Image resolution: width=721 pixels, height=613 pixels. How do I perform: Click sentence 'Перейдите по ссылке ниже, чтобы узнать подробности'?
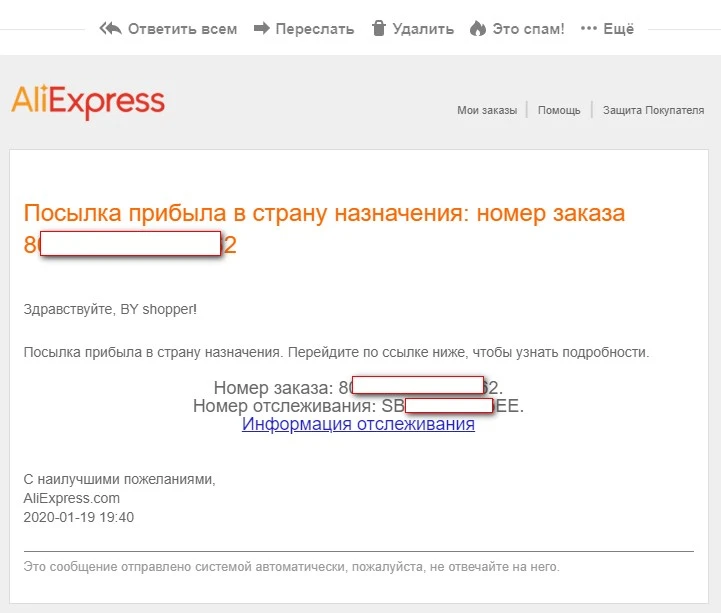[469, 353]
